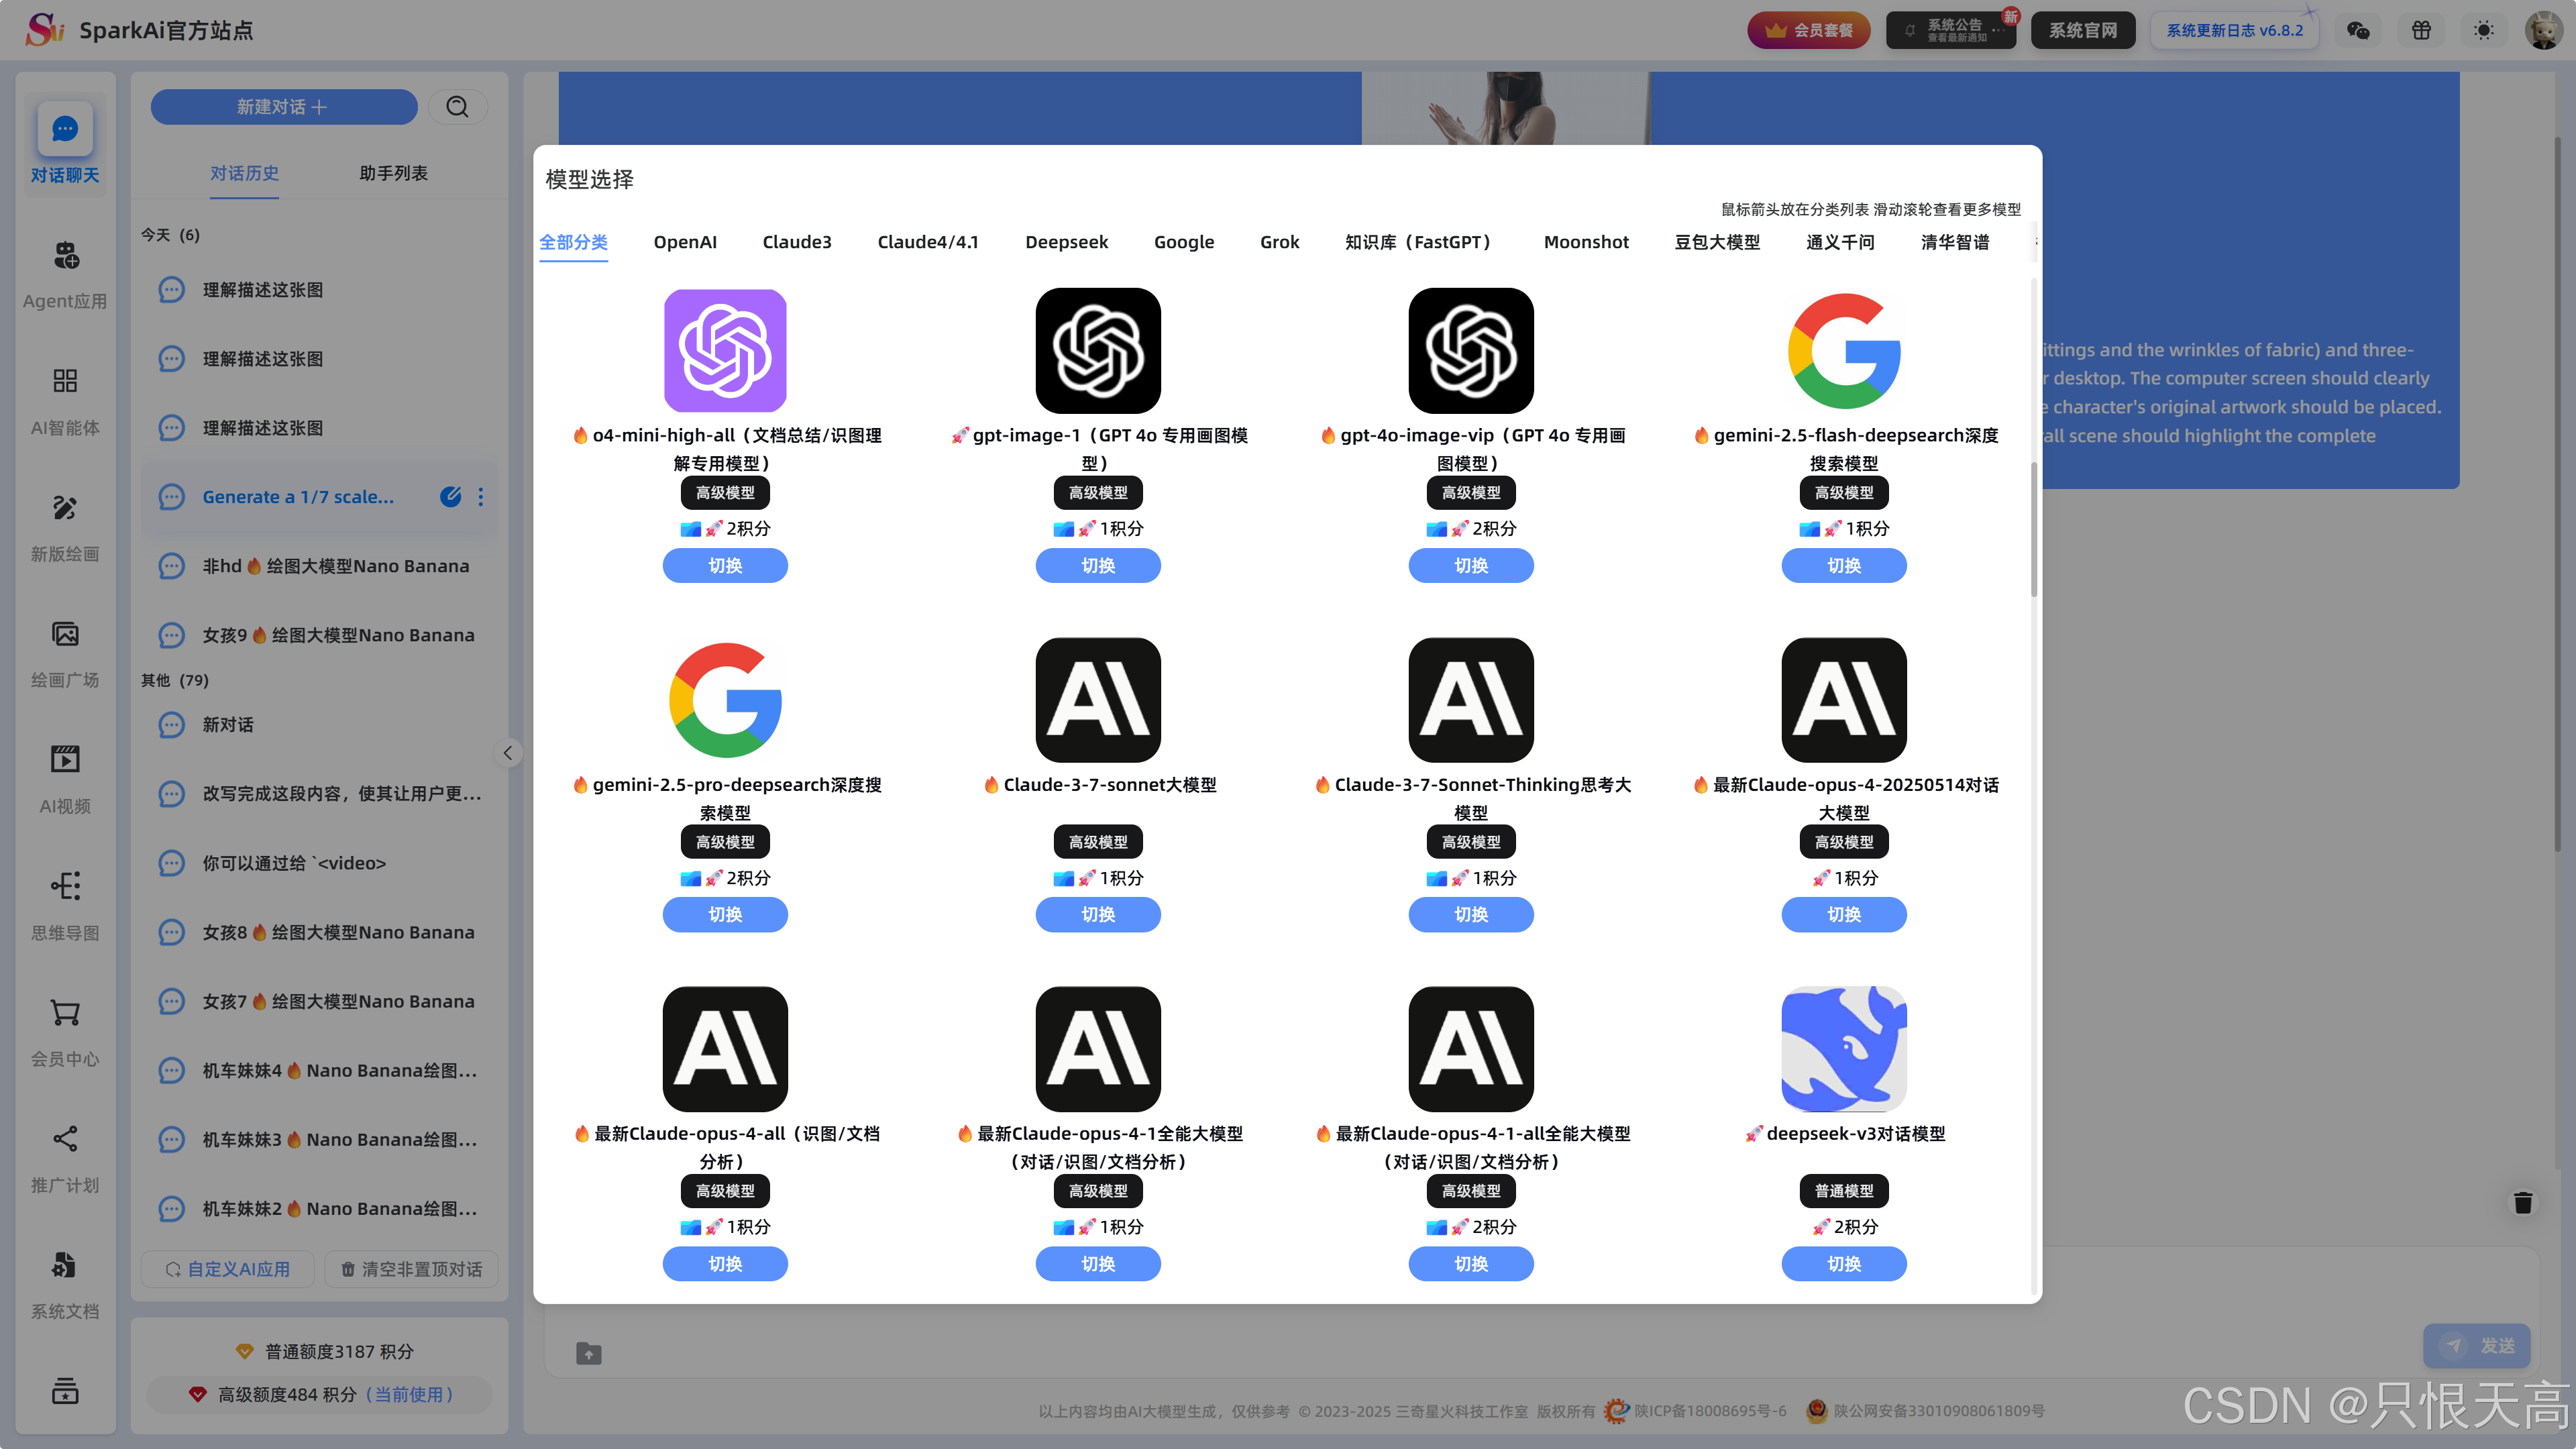Screen dimensions: 2576x1449
Task: Click the 发送 send button
Action: coord(2476,1346)
